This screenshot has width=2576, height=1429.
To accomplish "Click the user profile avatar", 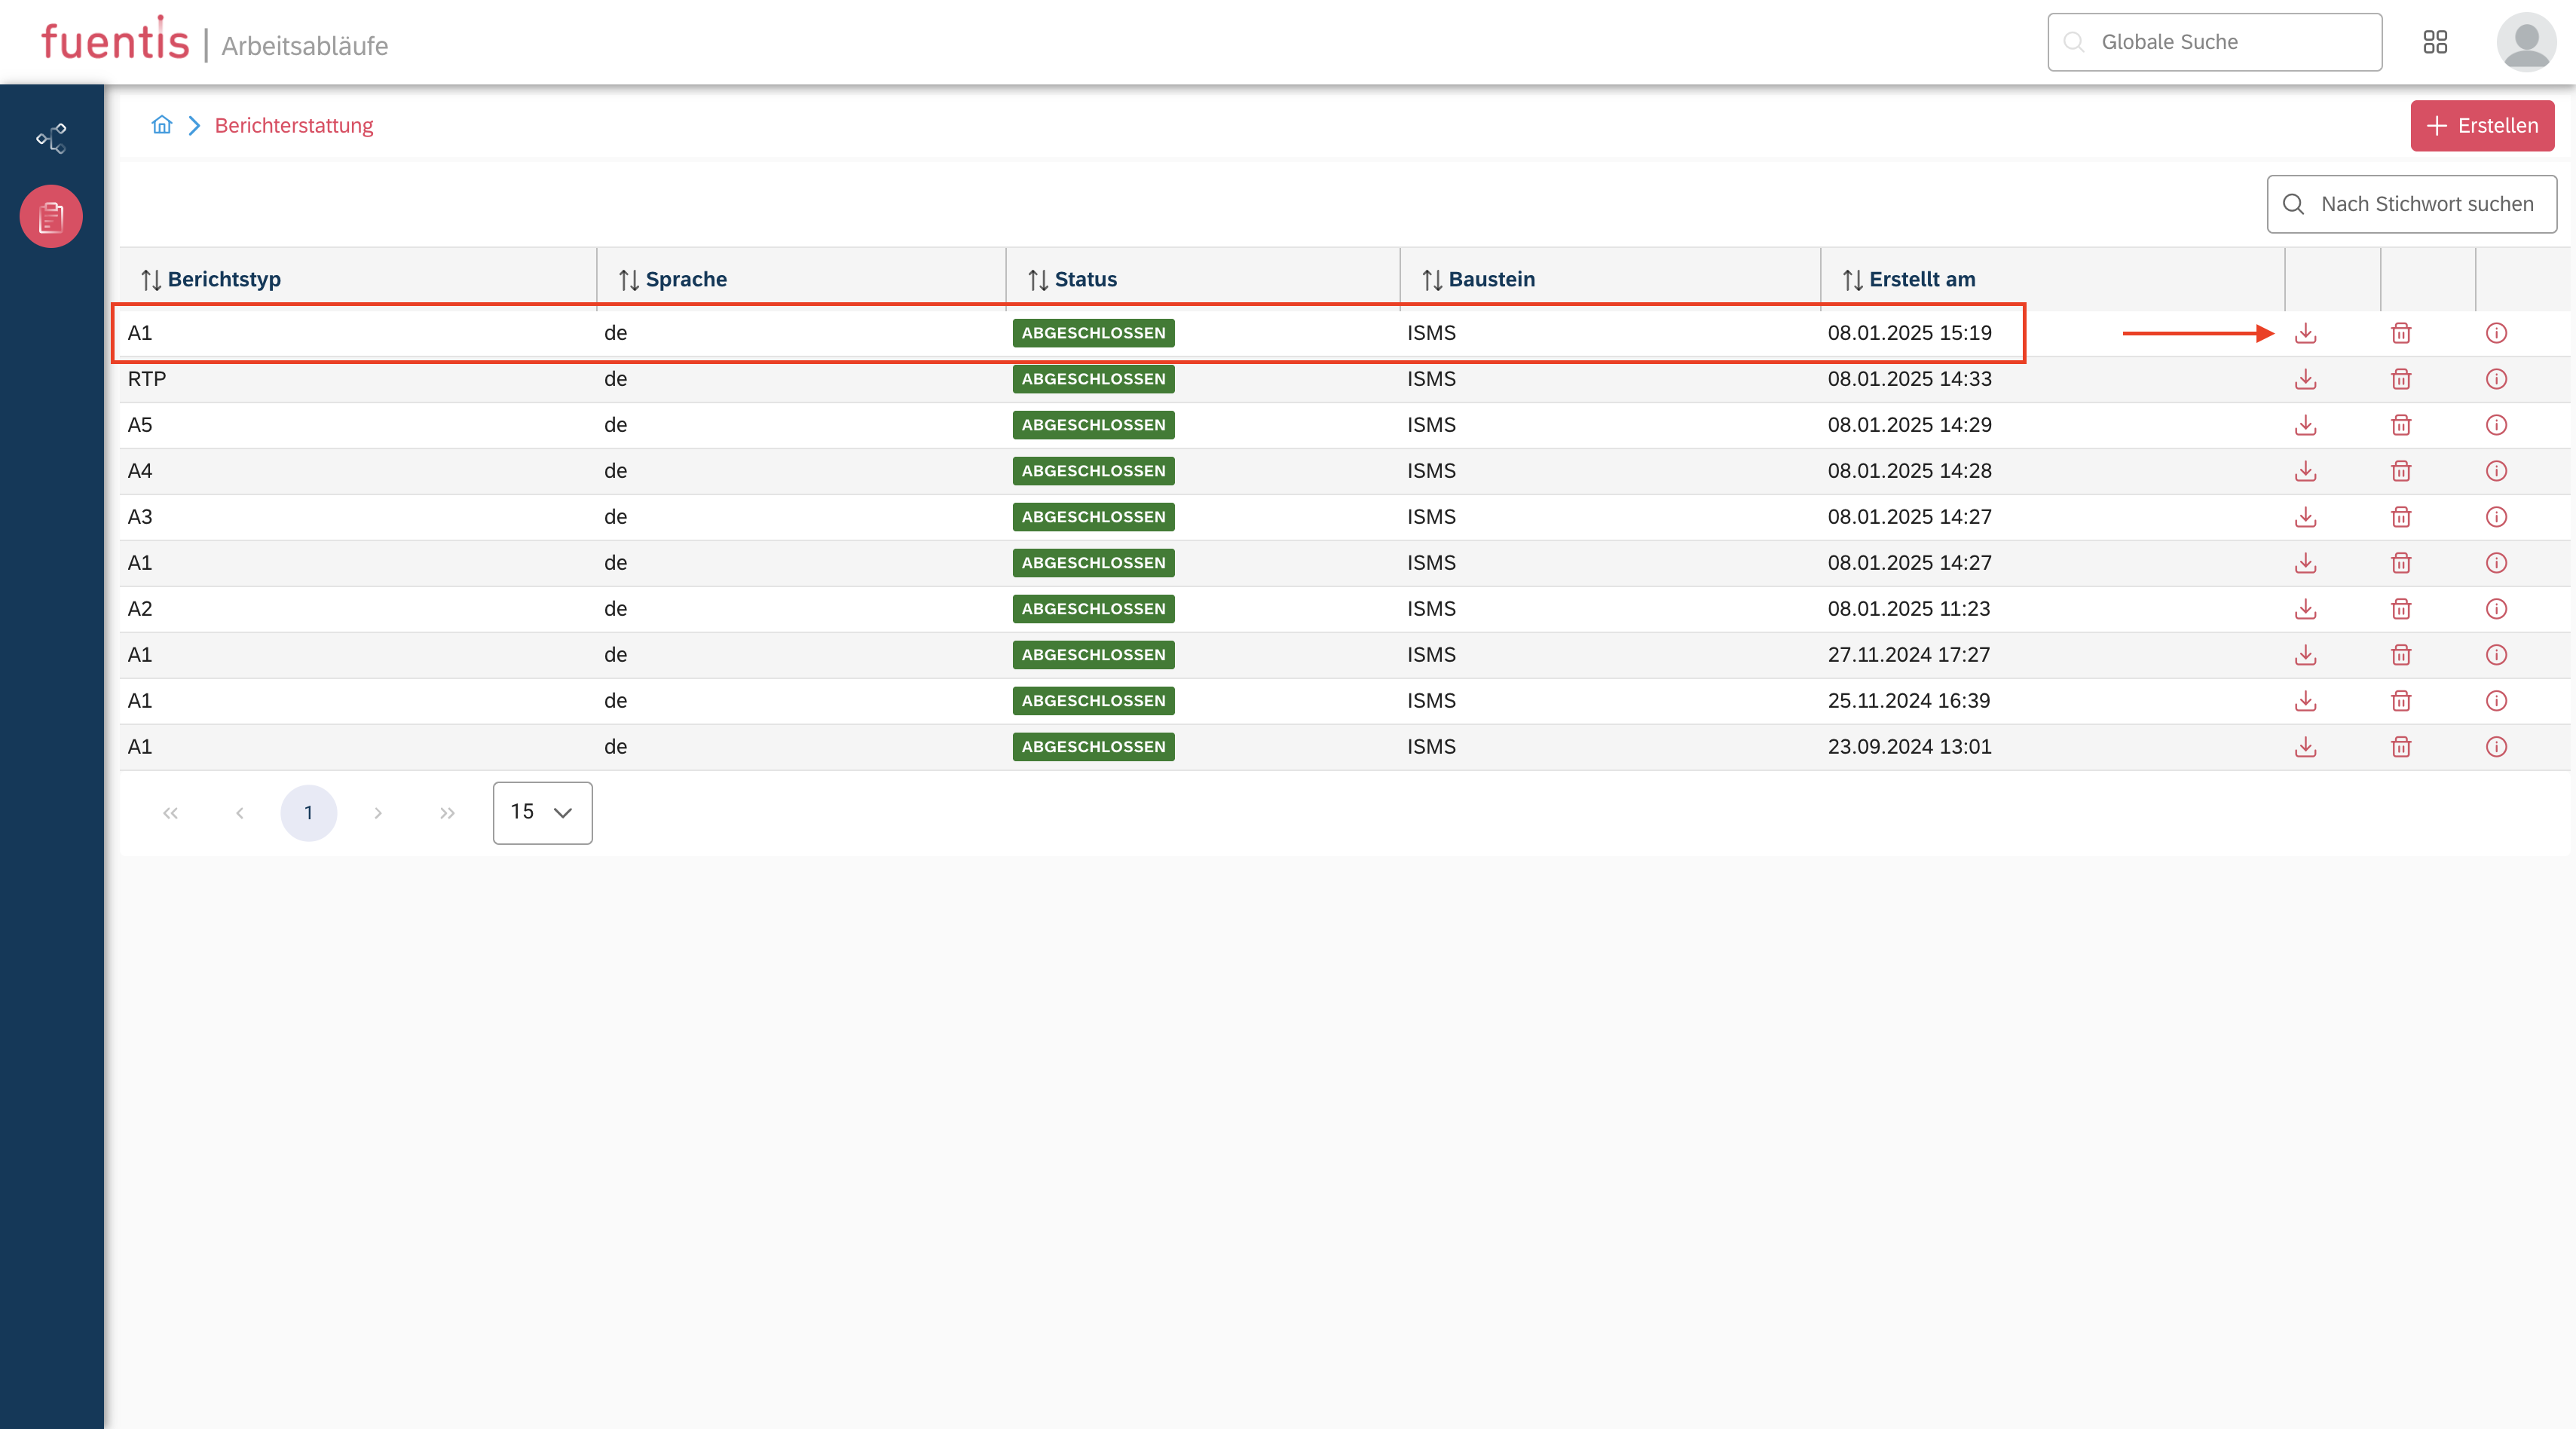I will [2526, 42].
